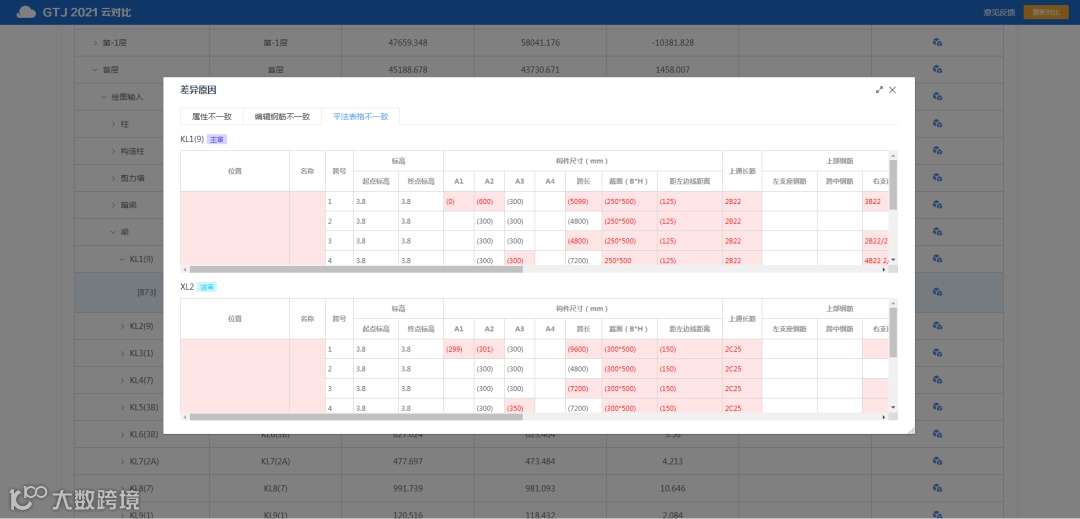Click XL2 table vertical scrollbar thumb
This screenshot has width=1080, height=519.
click(x=893, y=332)
